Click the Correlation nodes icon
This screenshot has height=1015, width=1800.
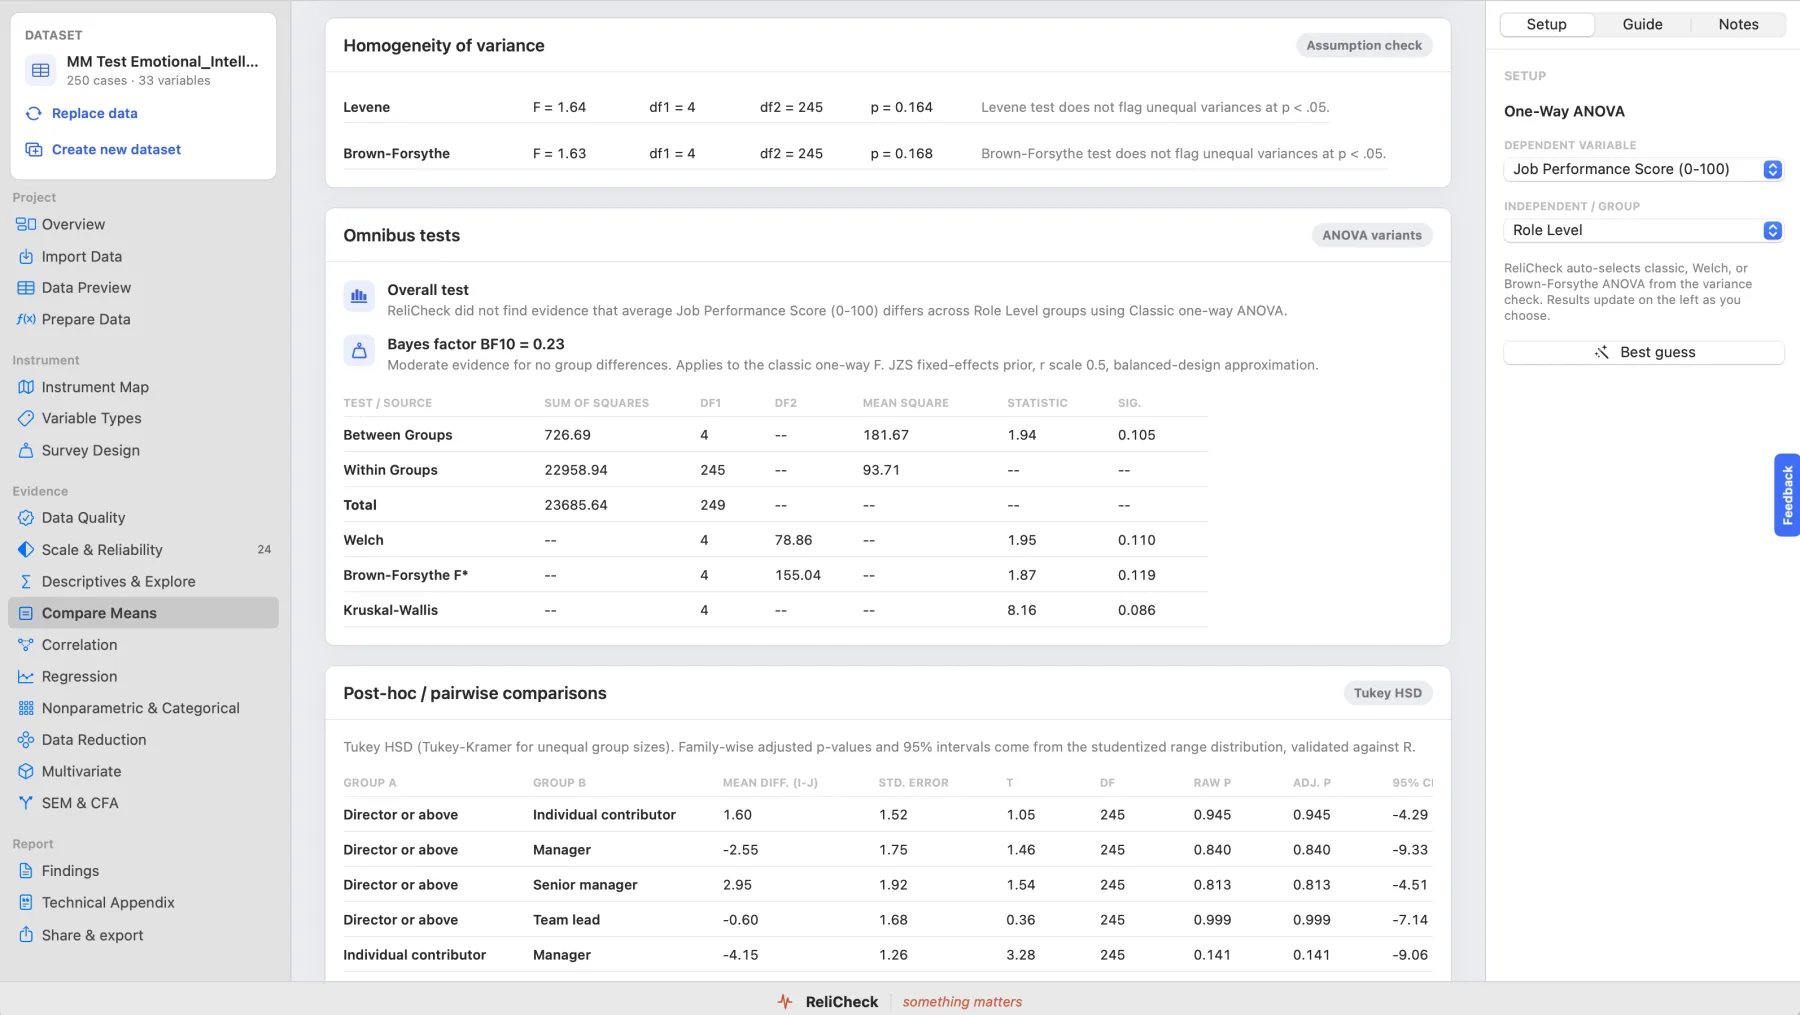coord(26,645)
